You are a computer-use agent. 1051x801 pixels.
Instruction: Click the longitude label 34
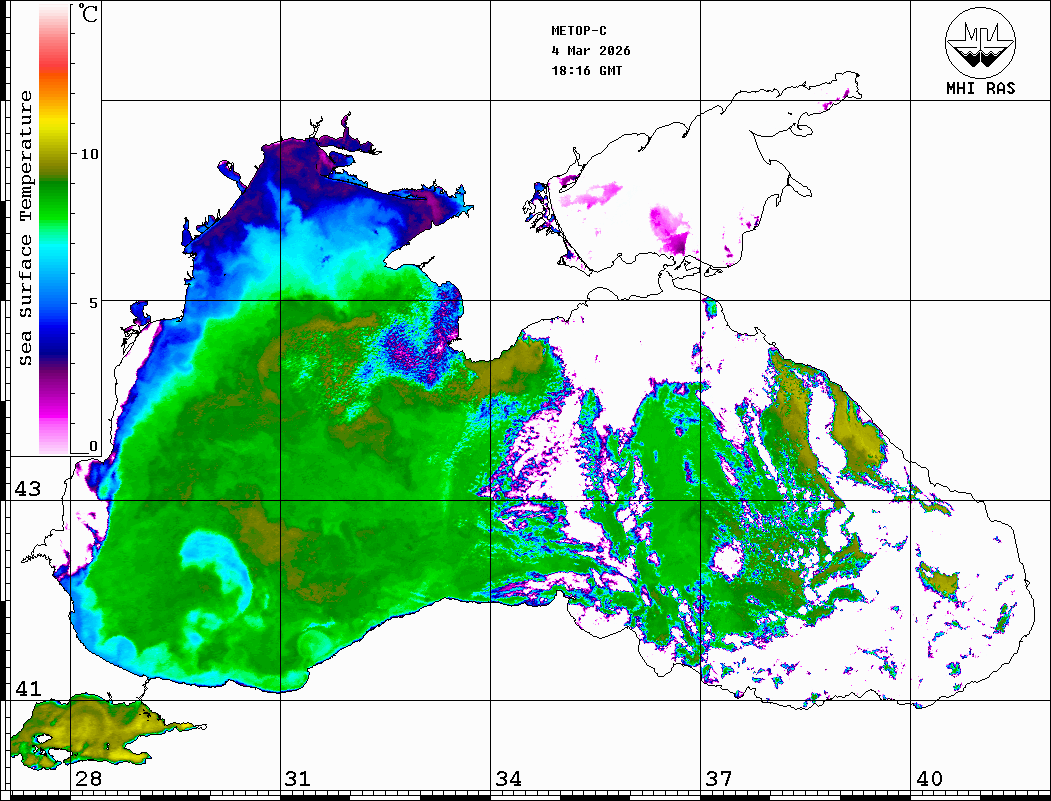pyautogui.click(x=509, y=779)
